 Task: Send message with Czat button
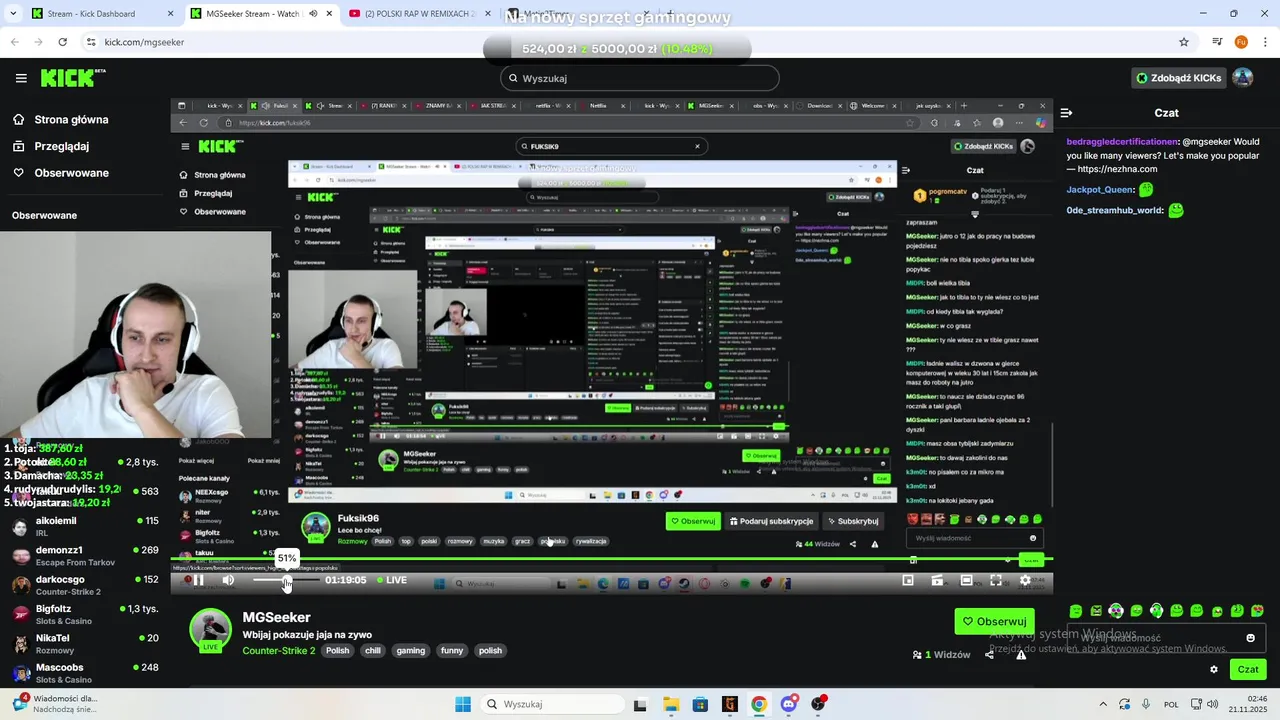1248,670
